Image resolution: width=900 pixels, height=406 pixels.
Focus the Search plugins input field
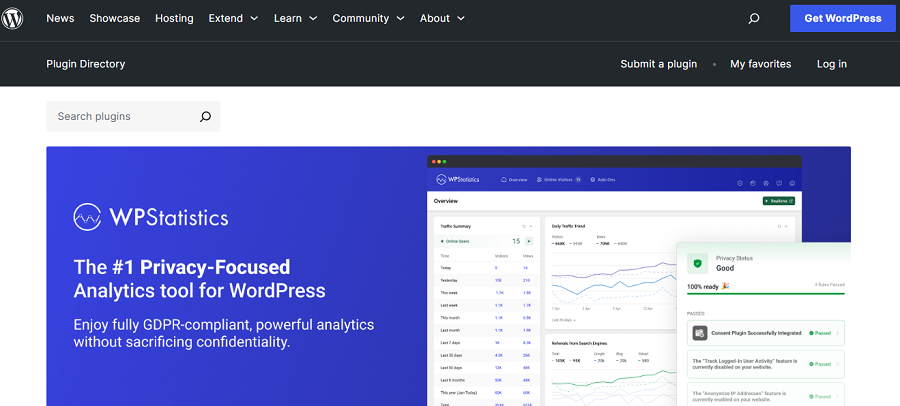[133, 117]
